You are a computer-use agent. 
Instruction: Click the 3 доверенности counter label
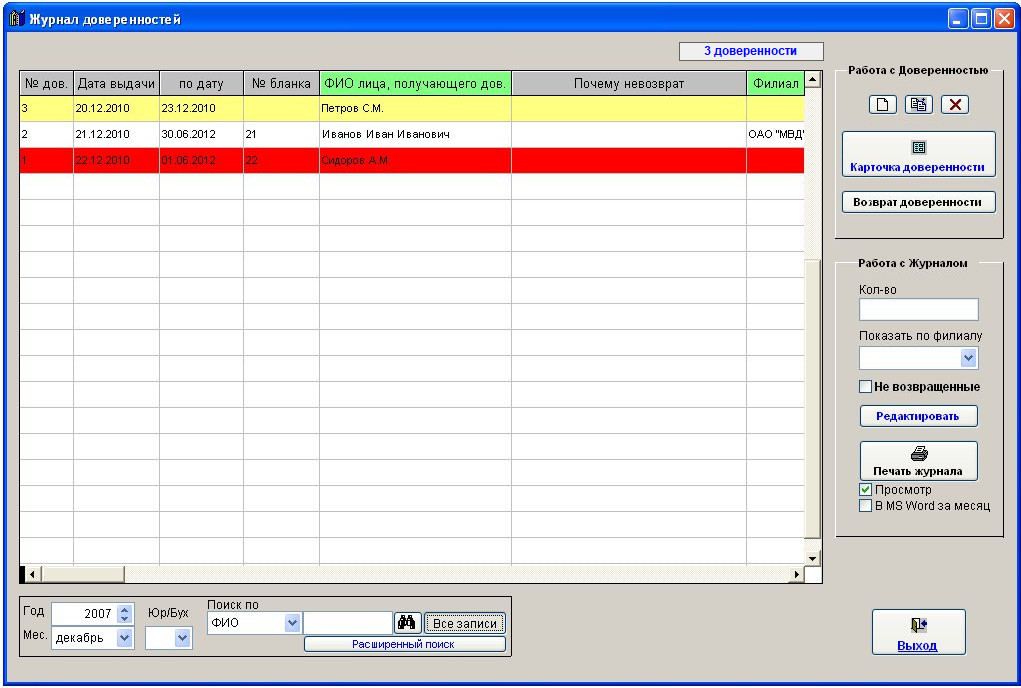click(751, 51)
